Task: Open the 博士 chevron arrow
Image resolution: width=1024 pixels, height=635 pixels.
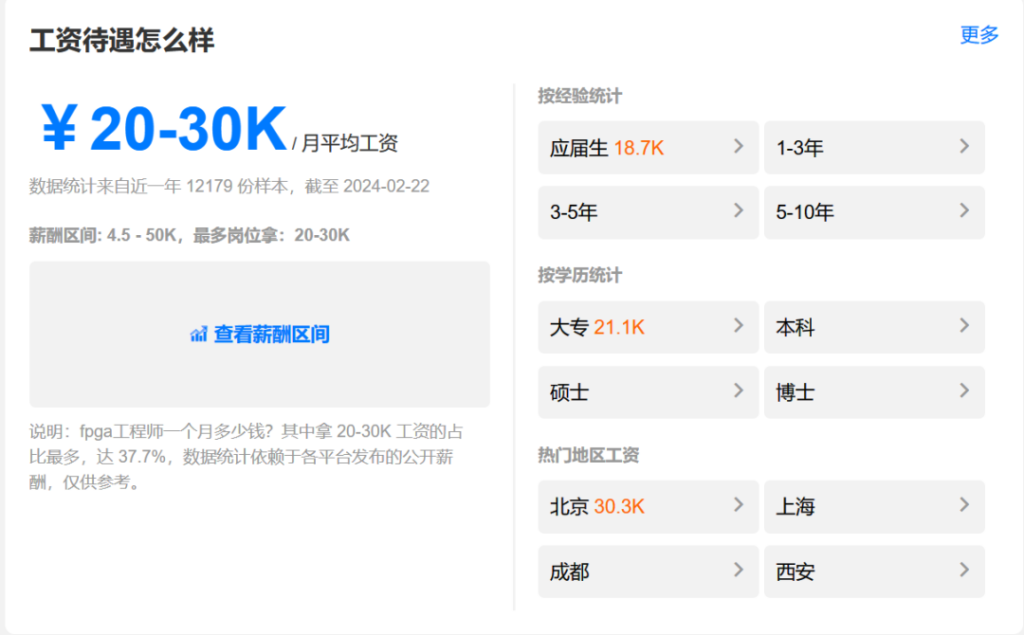Action: [964, 391]
